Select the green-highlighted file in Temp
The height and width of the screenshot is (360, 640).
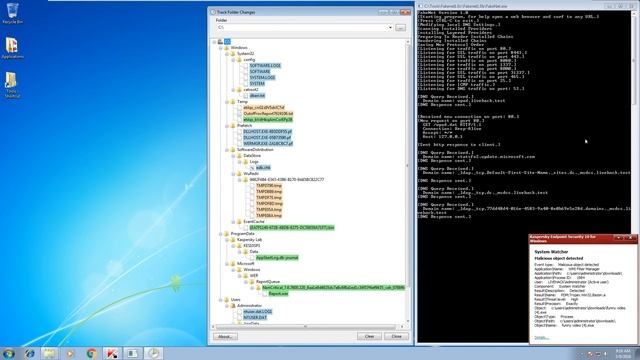[268, 120]
